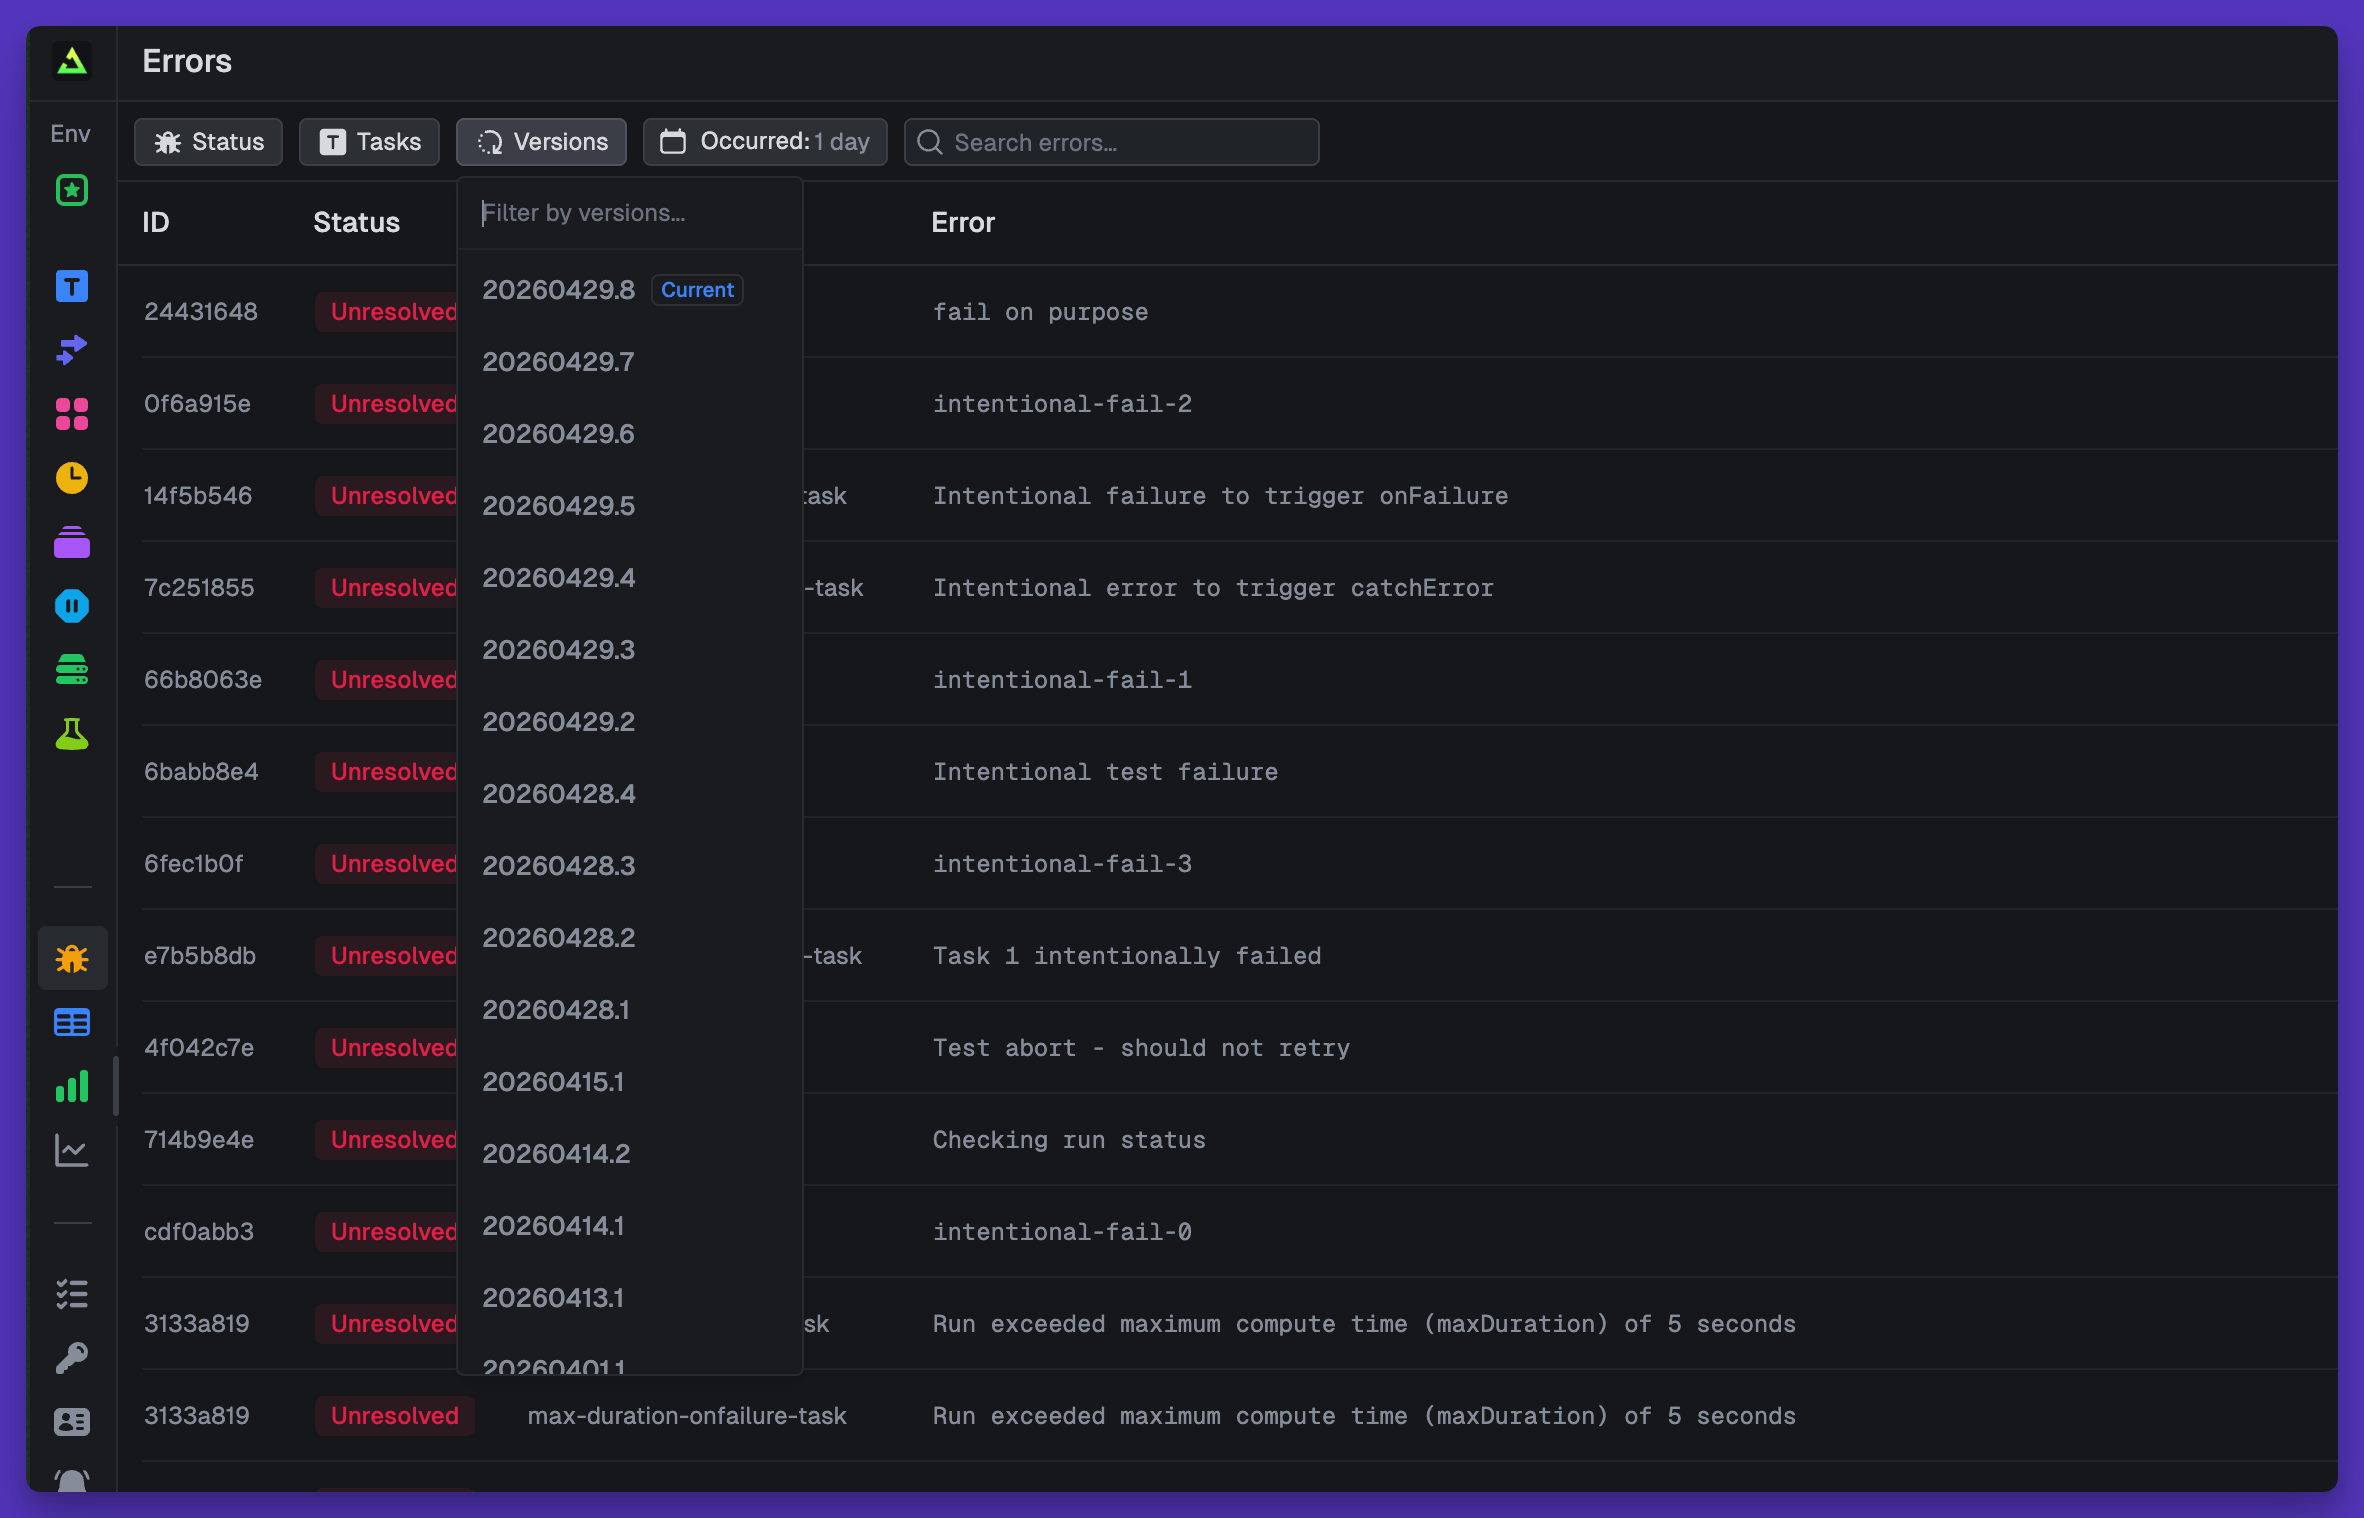This screenshot has height=1518, width=2364.
Task: Open error row 66b8063e
Action: pos(1228,680)
